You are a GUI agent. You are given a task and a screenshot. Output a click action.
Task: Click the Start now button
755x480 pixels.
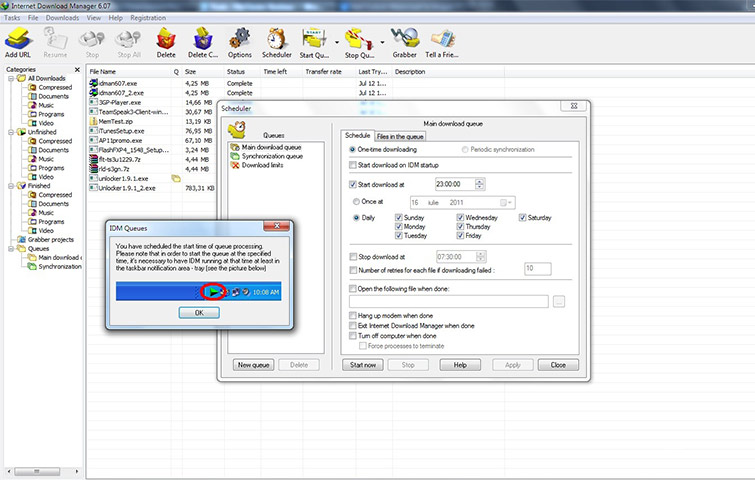[363, 365]
